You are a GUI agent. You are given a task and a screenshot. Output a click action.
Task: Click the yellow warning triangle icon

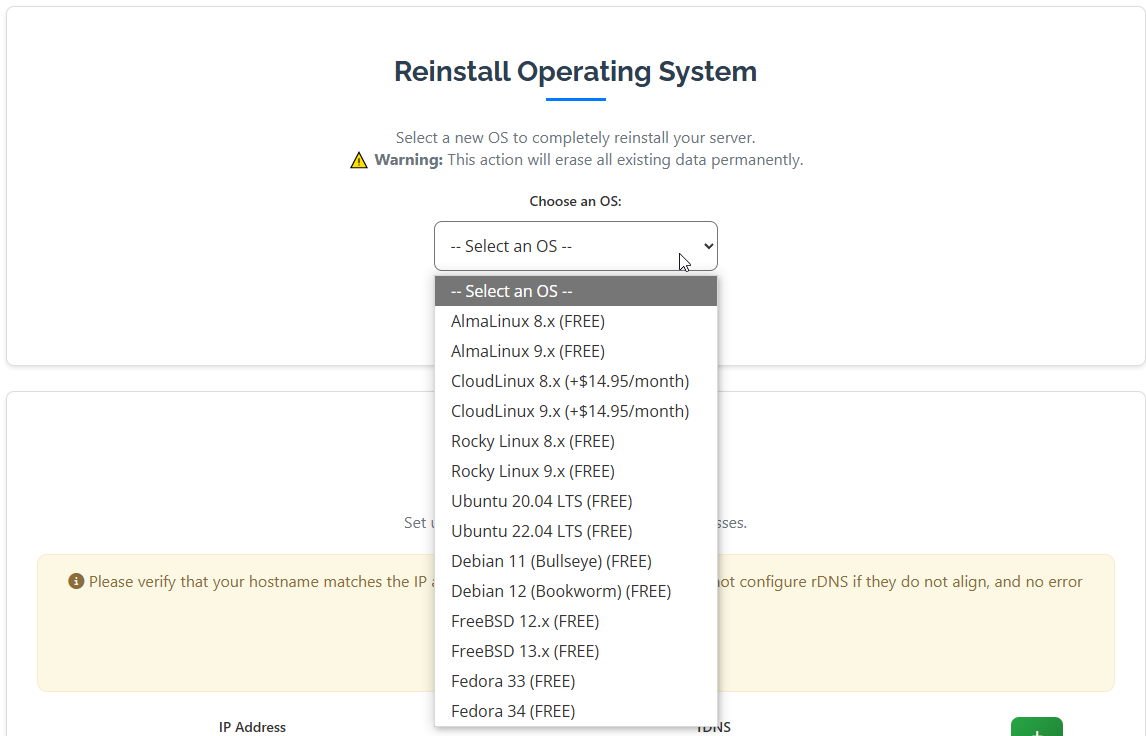click(x=359, y=160)
